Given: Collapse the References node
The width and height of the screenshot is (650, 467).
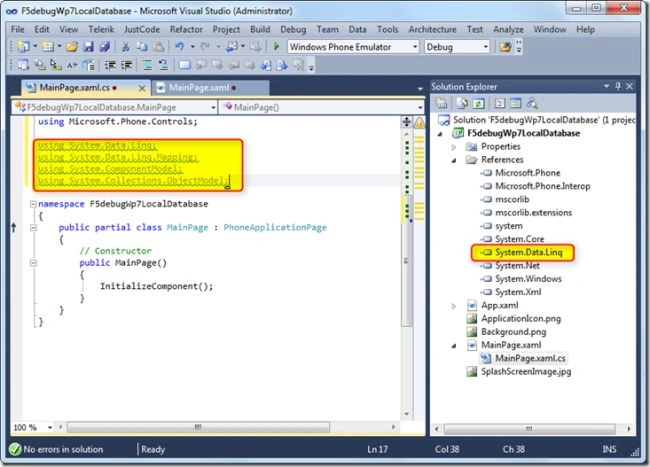Looking at the screenshot, I should 454,160.
